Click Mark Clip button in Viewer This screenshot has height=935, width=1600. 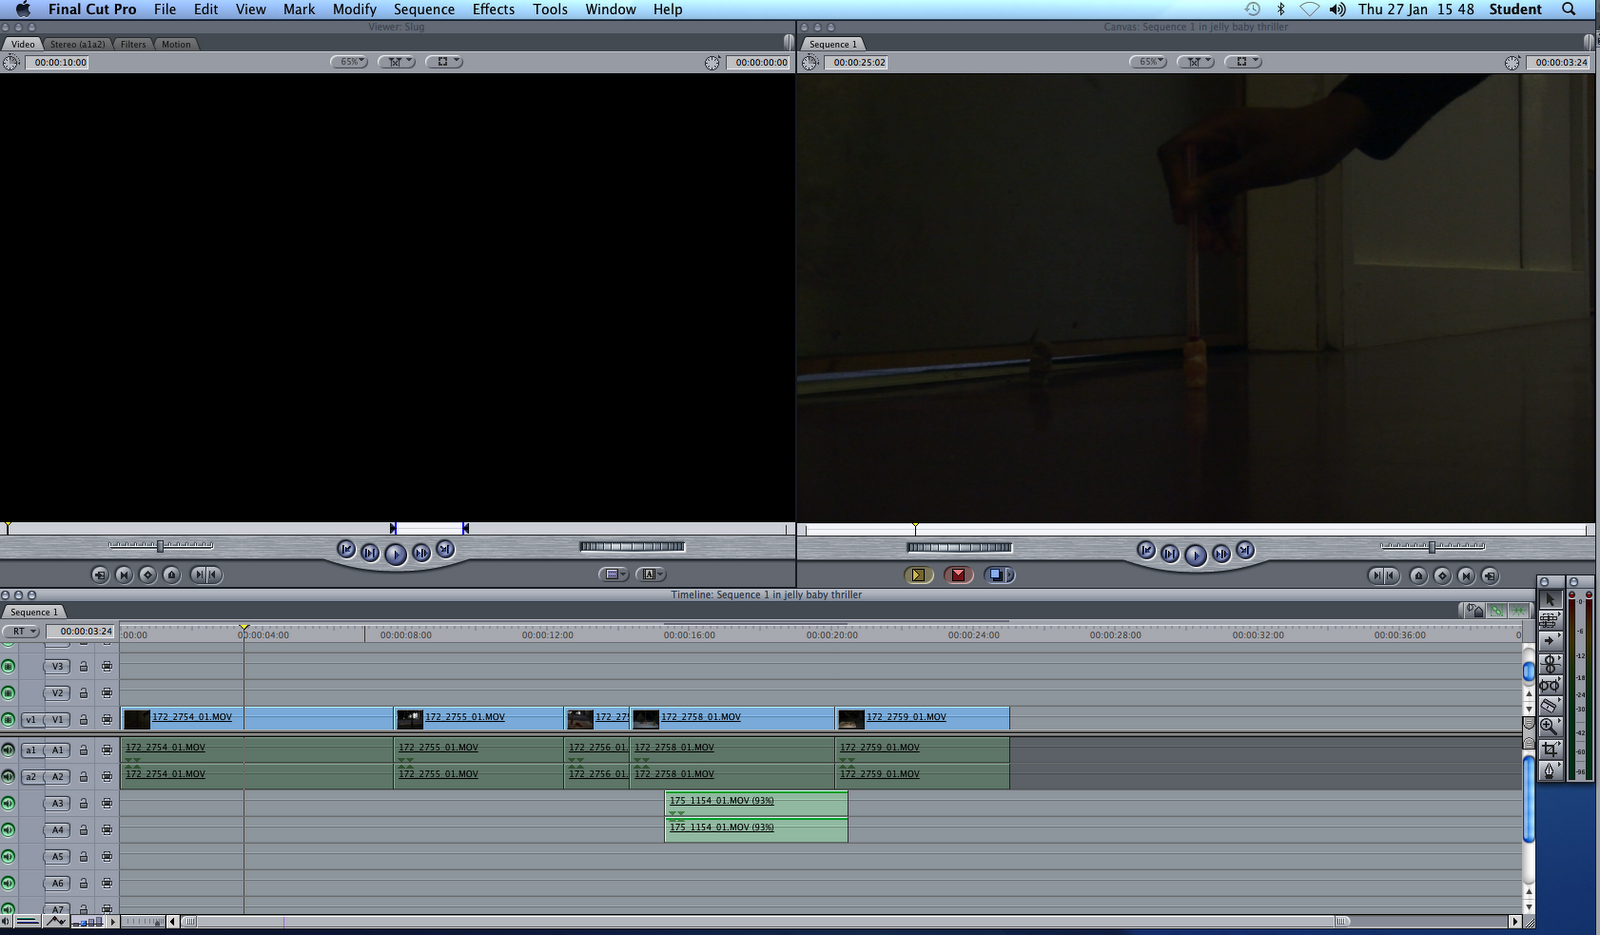coord(124,575)
